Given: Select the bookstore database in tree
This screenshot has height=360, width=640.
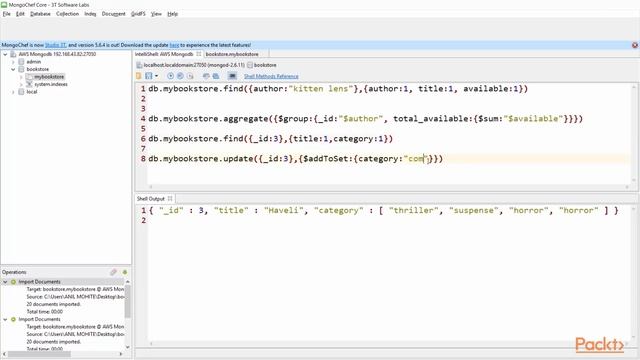Looking at the screenshot, I should pos(38,69).
